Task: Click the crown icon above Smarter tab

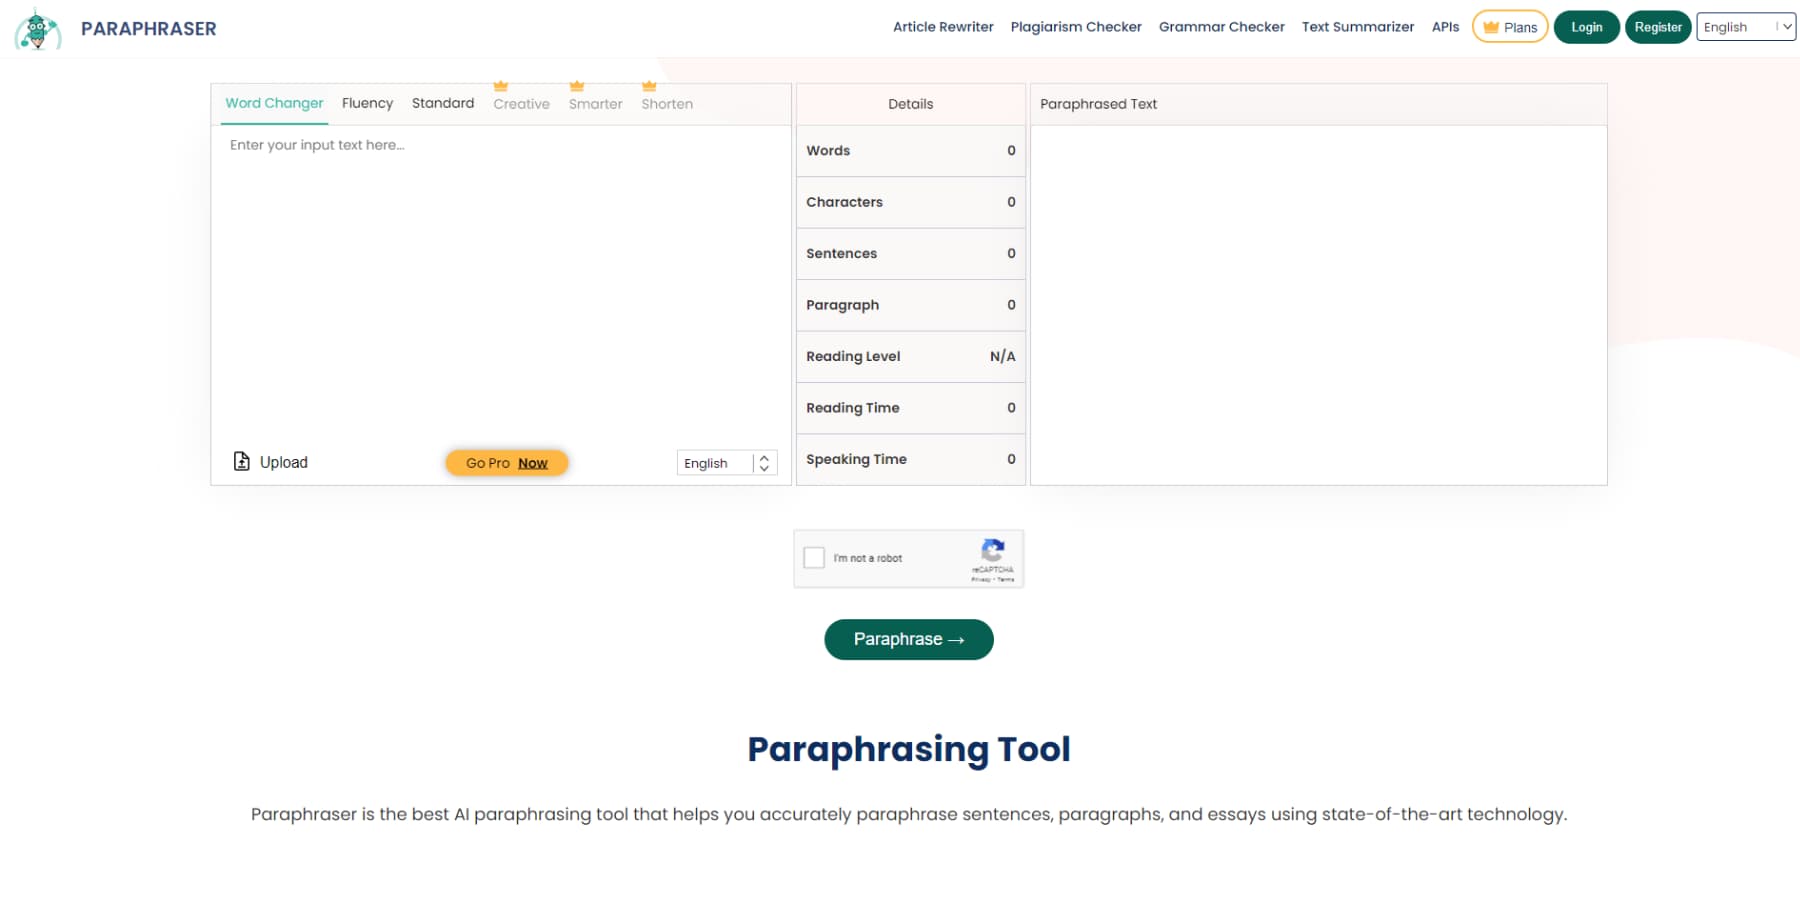Action: (576, 86)
